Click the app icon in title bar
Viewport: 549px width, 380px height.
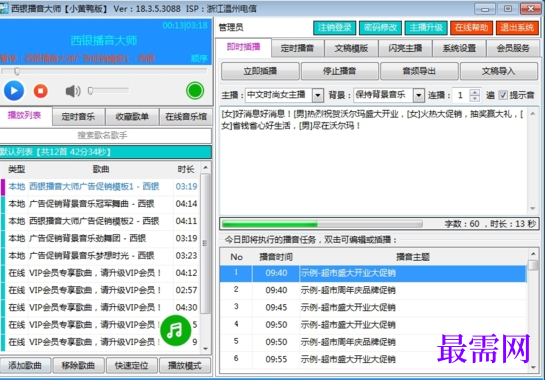click(x=4, y=8)
